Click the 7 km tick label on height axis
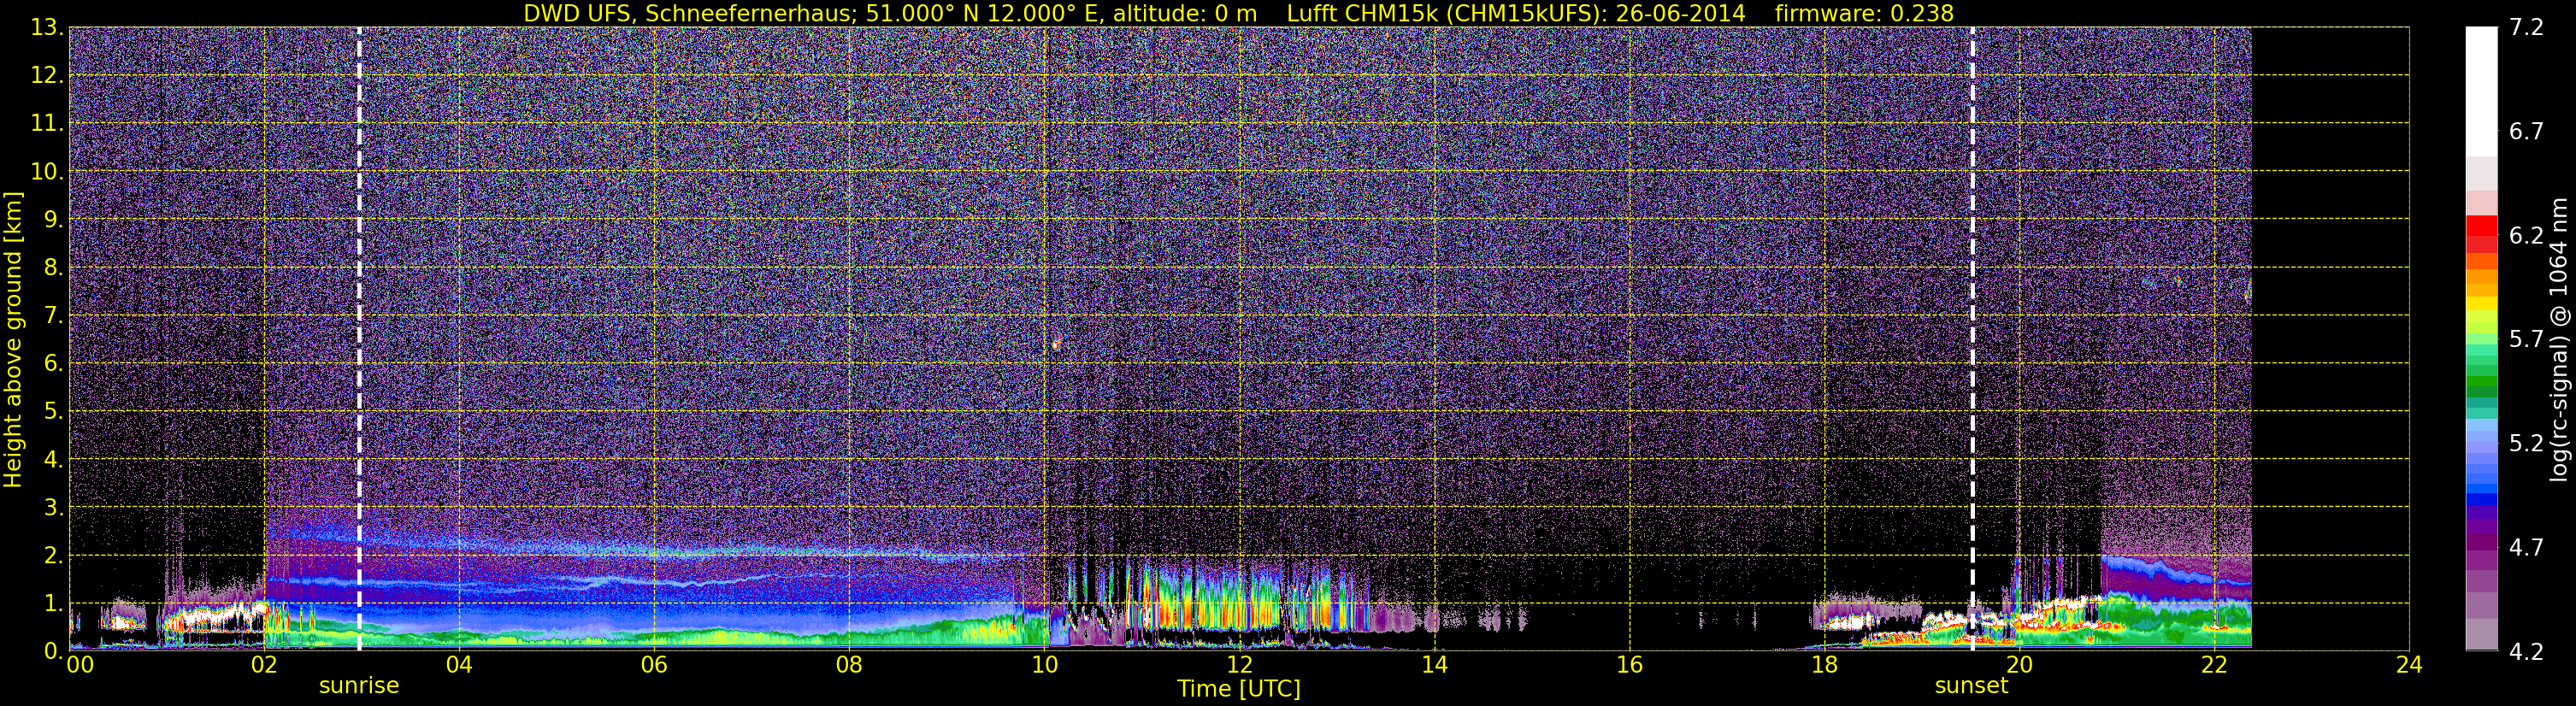Screen dimensions: 2576x706 [53, 316]
